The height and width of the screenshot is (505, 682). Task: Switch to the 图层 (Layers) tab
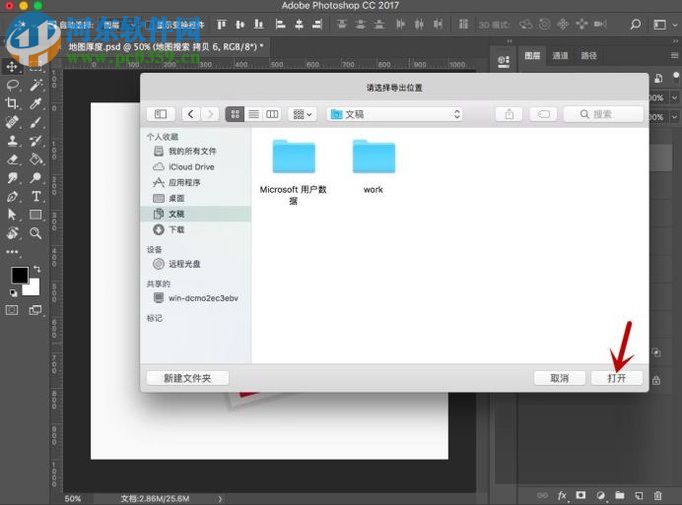(532, 56)
